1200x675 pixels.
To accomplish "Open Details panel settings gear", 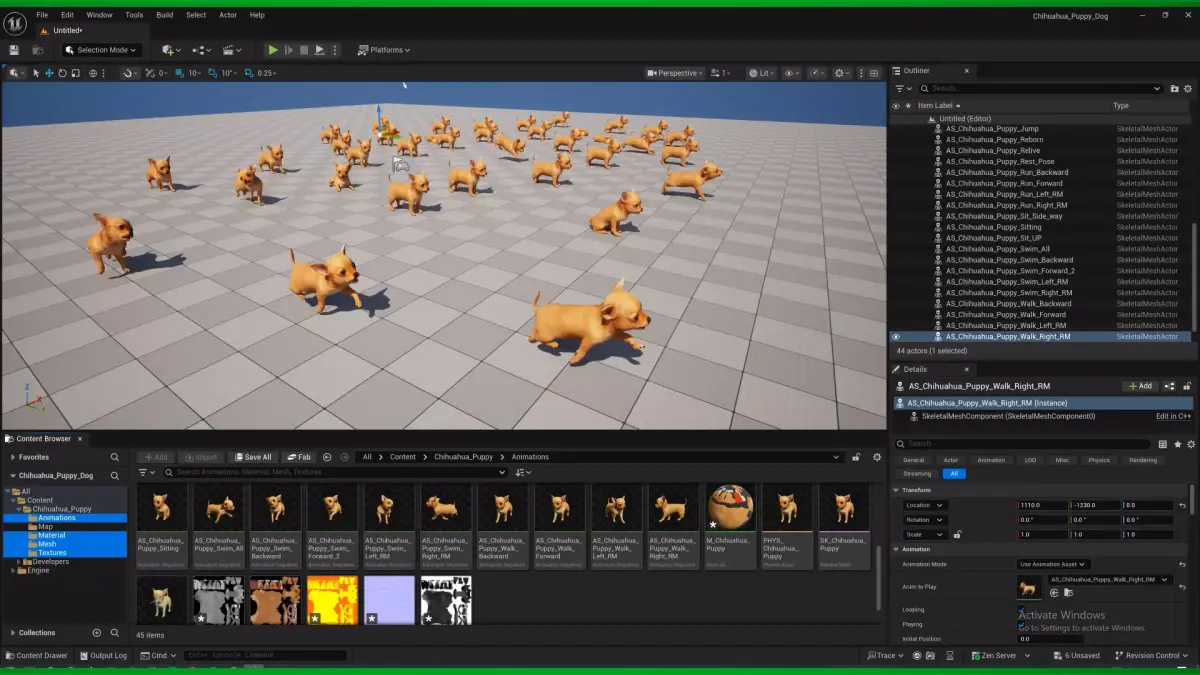I will (1190, 444).
